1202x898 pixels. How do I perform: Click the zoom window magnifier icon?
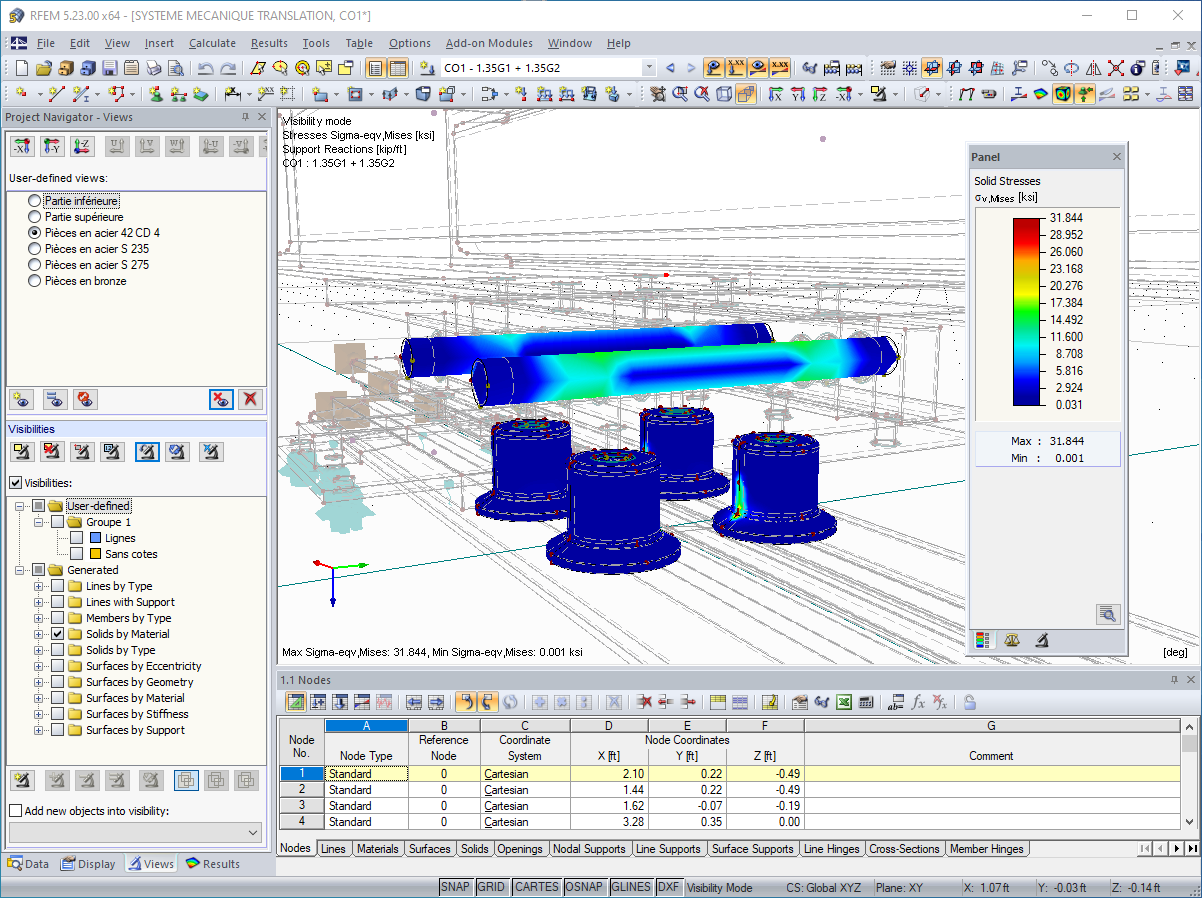pos(680,94)
